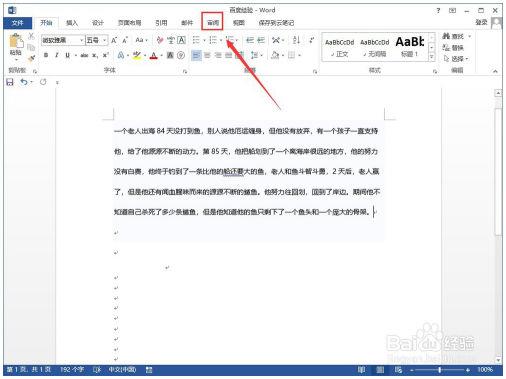Click the Grow Font icon
506x379 pixels.
click(x=114, y=40)
